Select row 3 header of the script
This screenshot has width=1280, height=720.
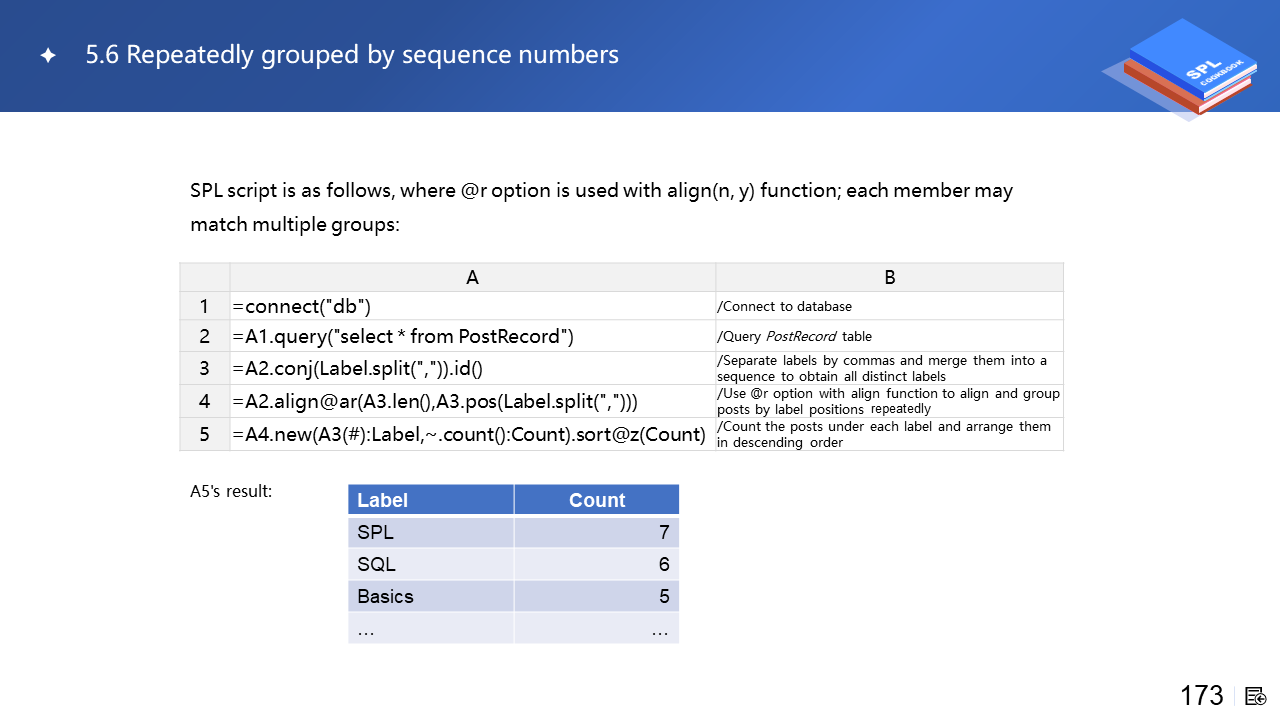pos(204,368)
